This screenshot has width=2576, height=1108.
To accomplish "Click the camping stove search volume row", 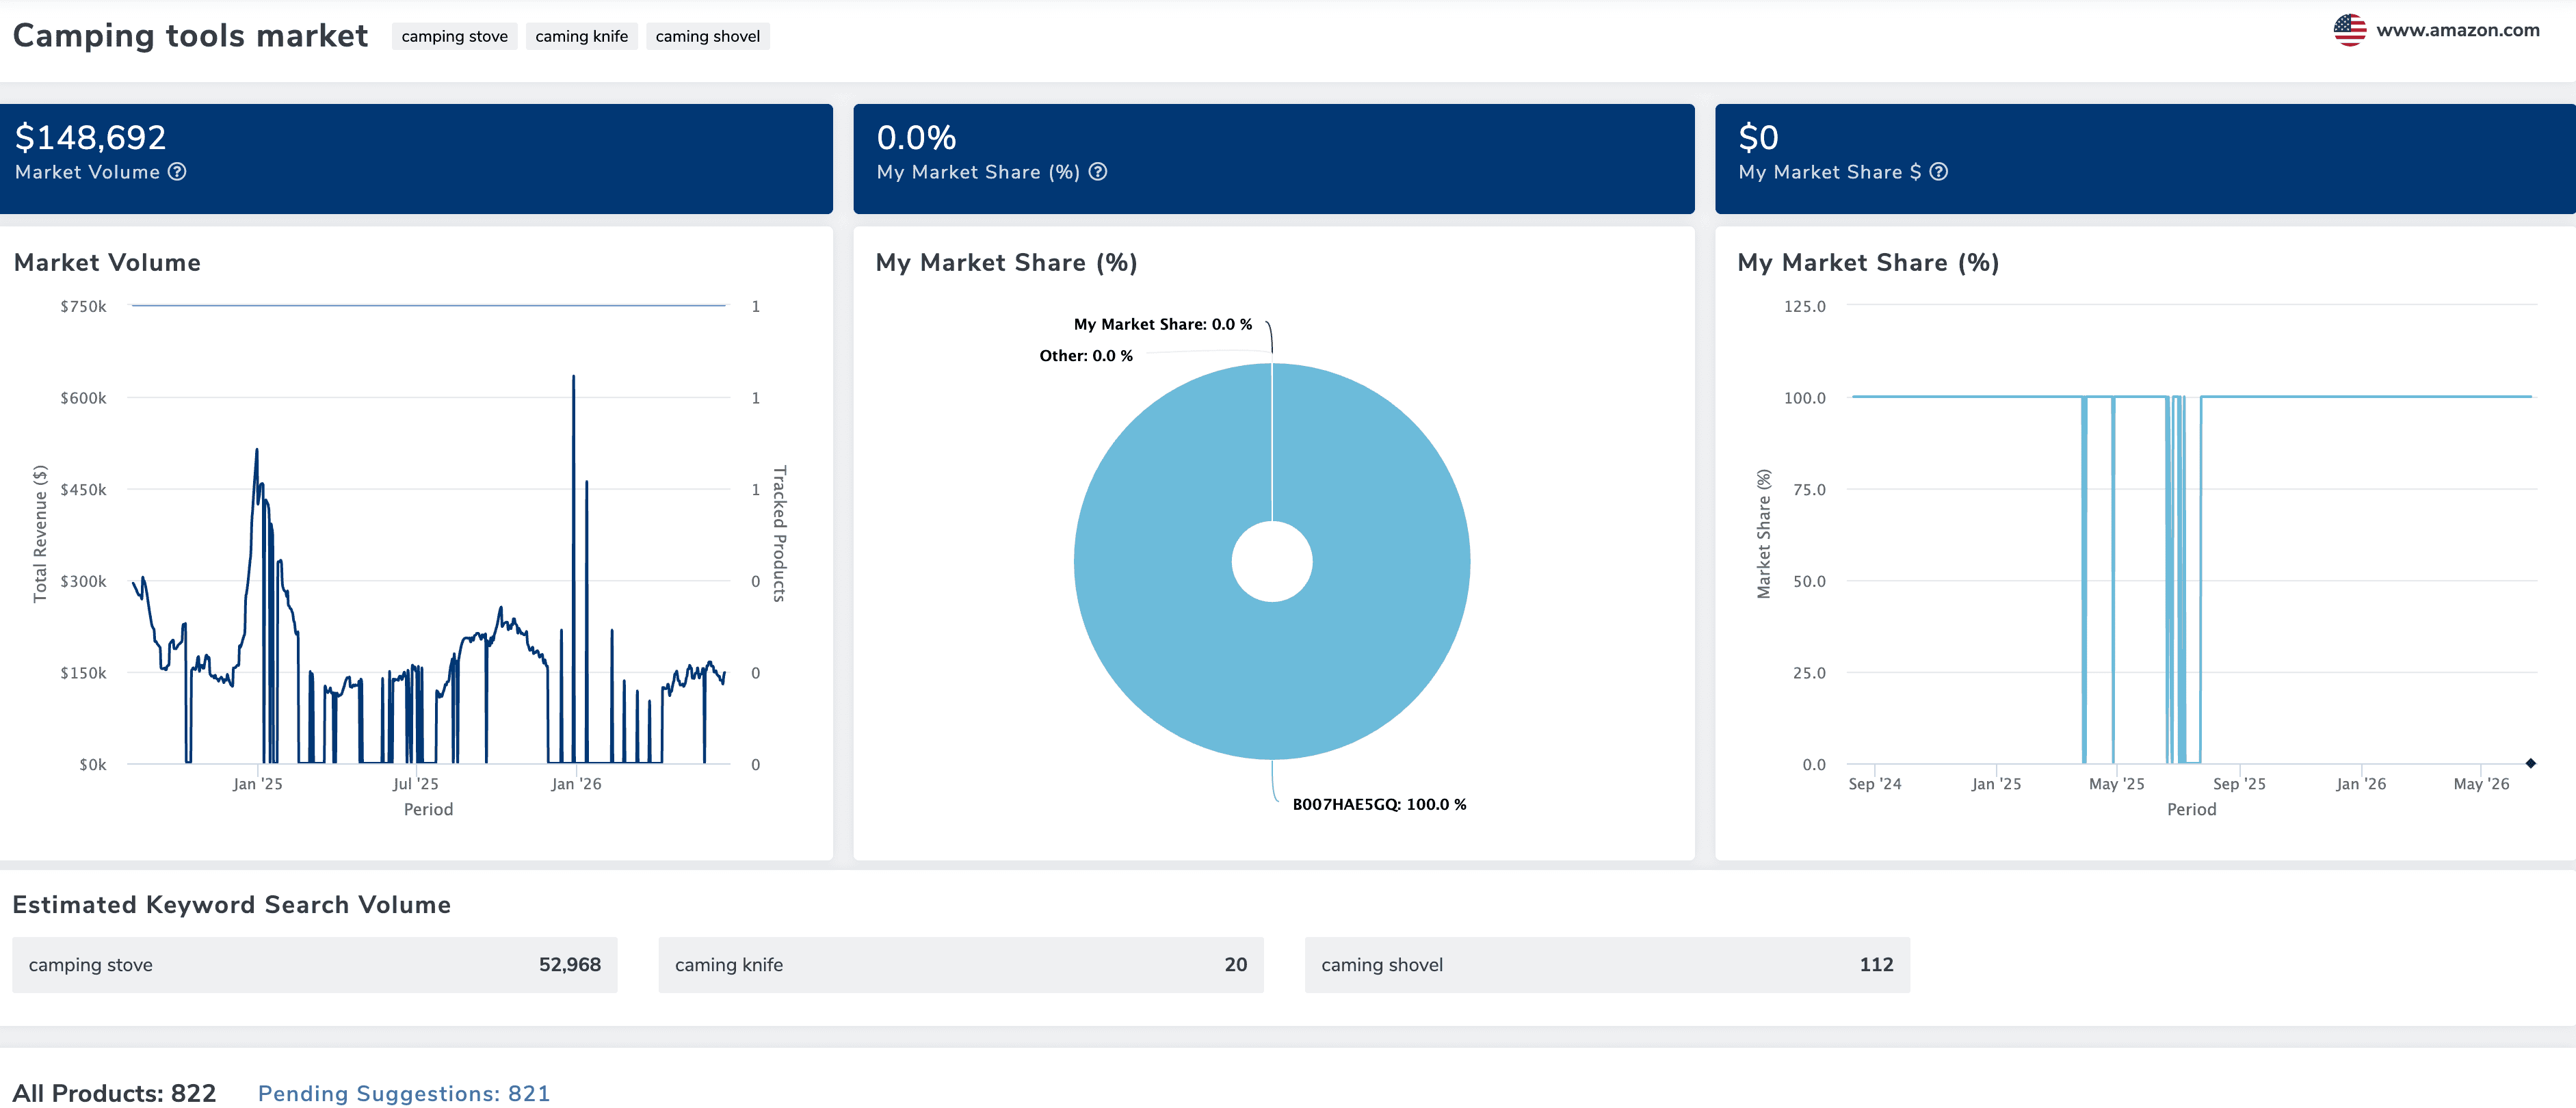I will pyautogui.click(x=315, y=965).
